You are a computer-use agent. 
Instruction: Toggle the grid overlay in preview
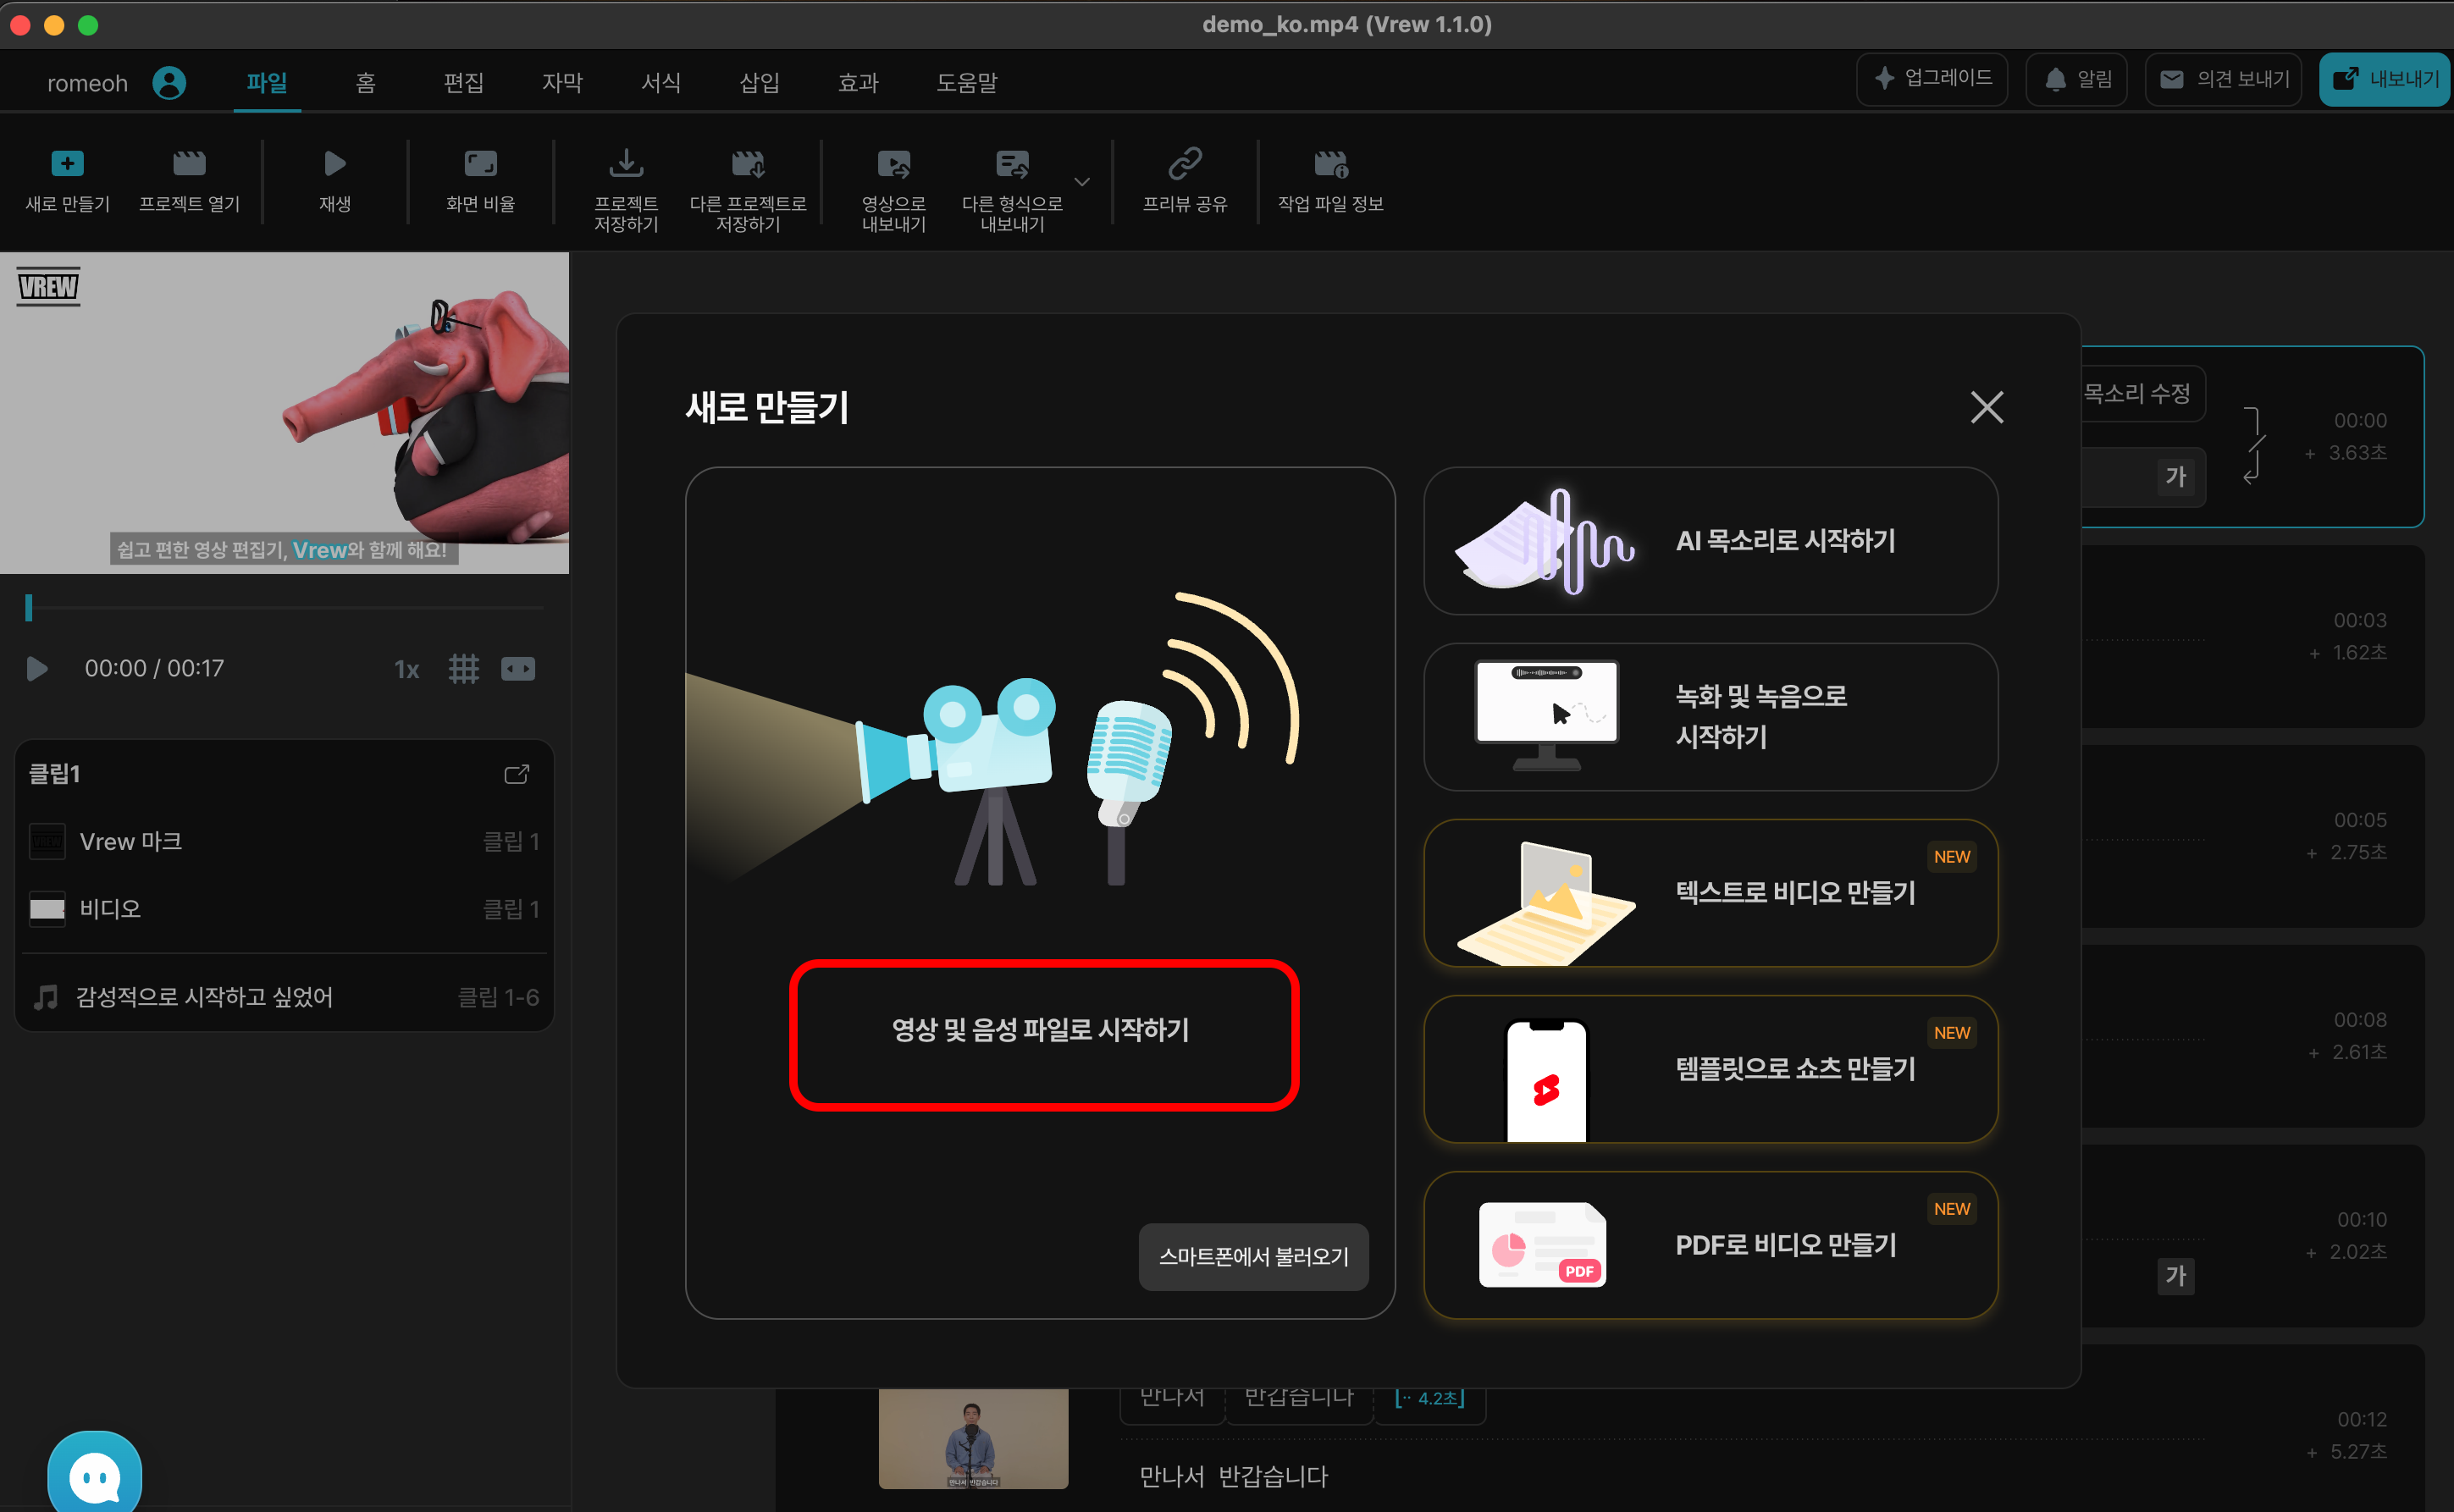click(x=463, y=669)
